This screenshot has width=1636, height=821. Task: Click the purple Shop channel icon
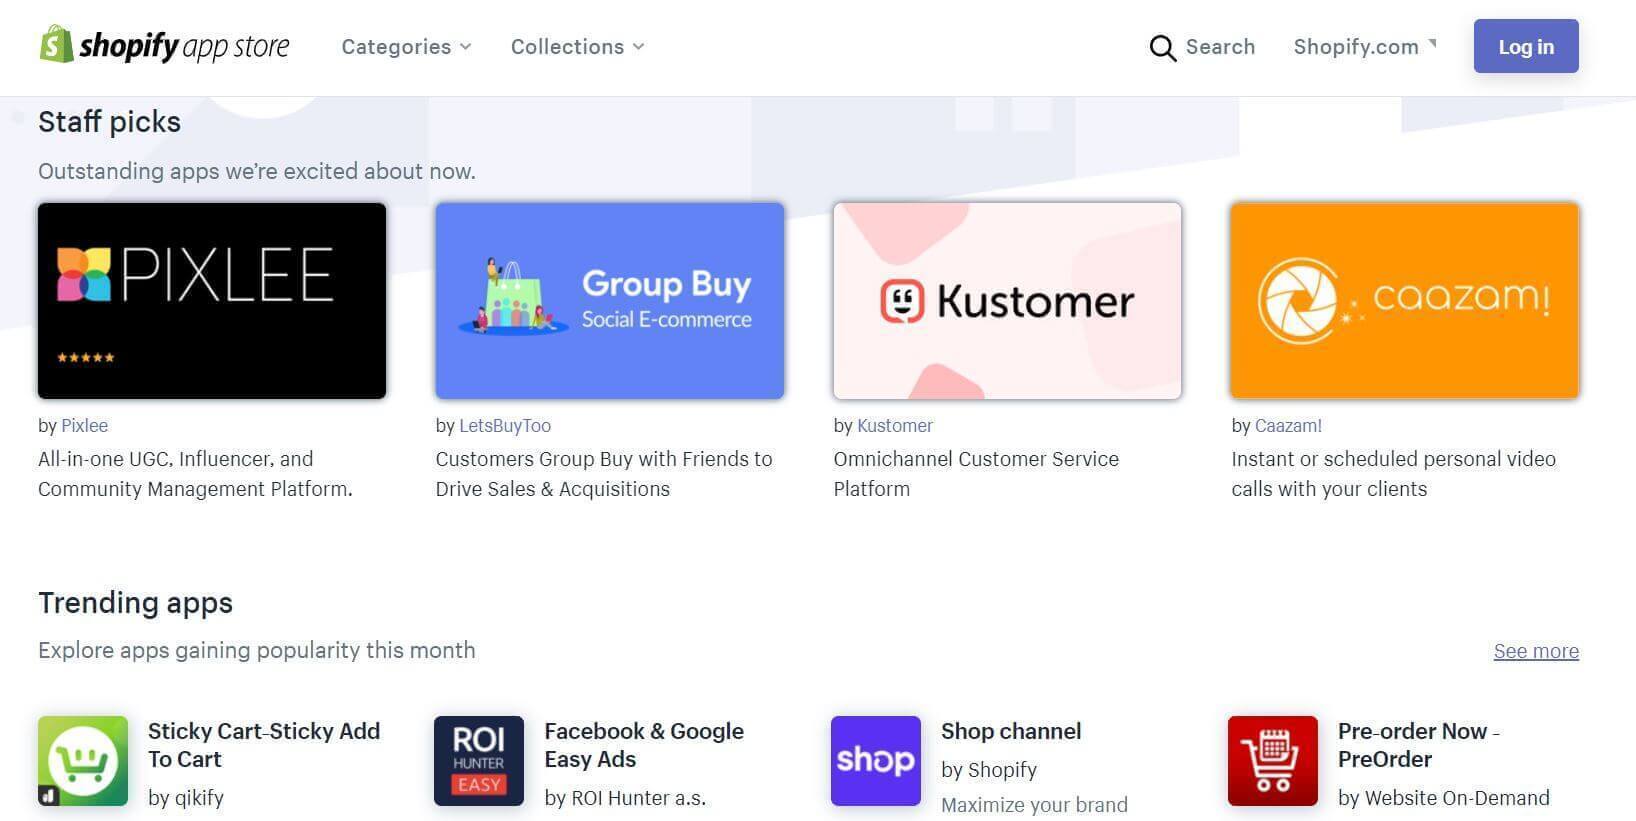pos(876,761)
